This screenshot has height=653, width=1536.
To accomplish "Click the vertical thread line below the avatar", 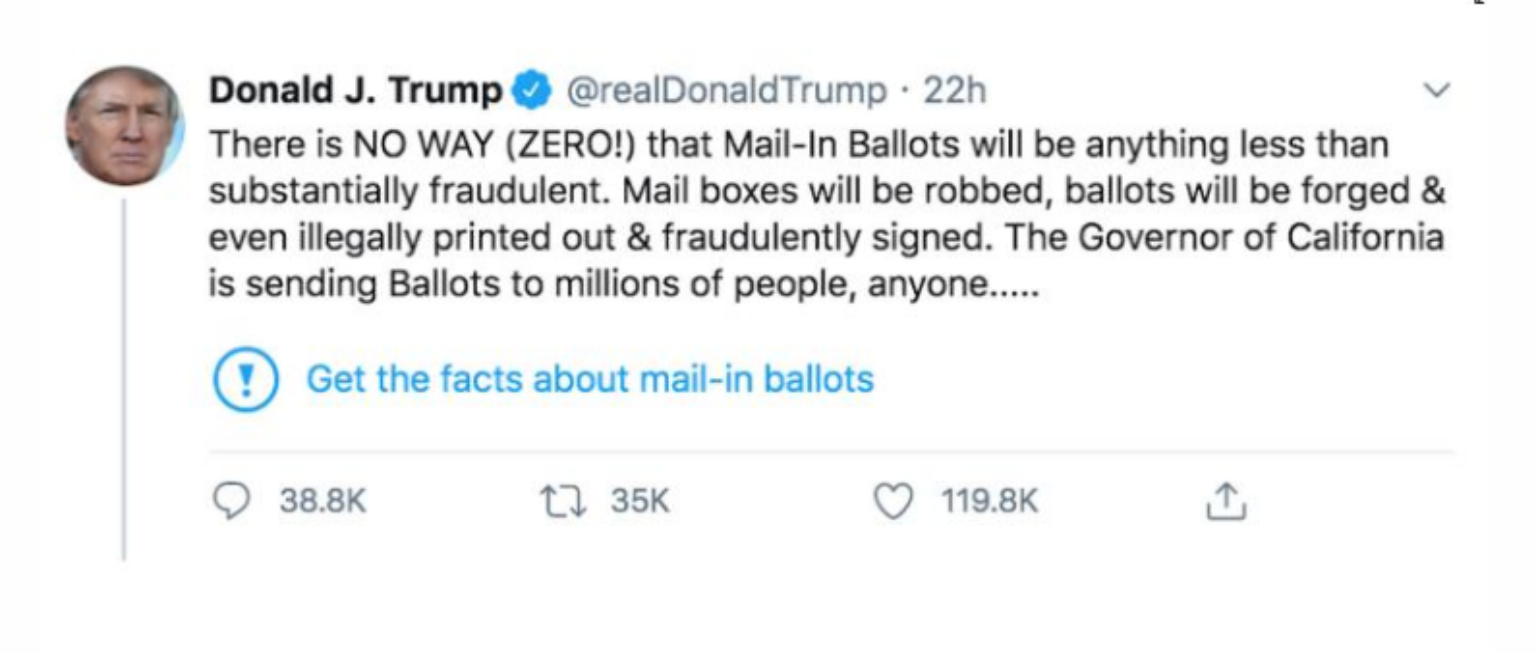I will (x=124, y=380).
